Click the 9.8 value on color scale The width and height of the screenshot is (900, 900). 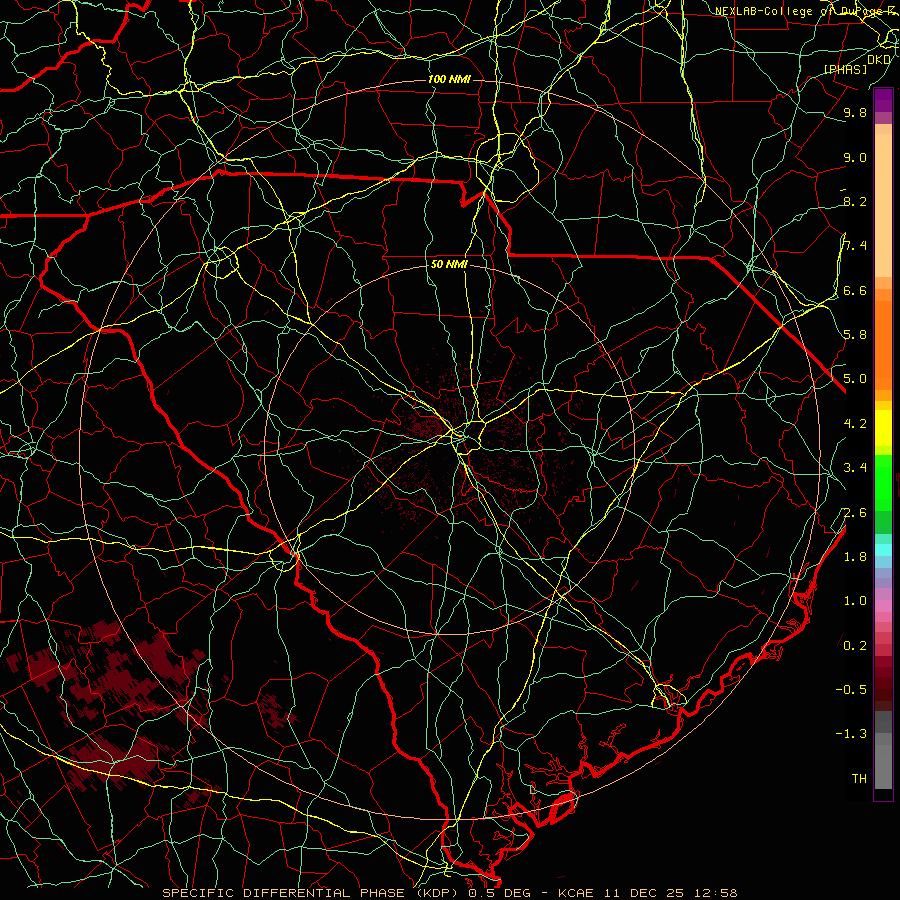(x=855, y=112)
